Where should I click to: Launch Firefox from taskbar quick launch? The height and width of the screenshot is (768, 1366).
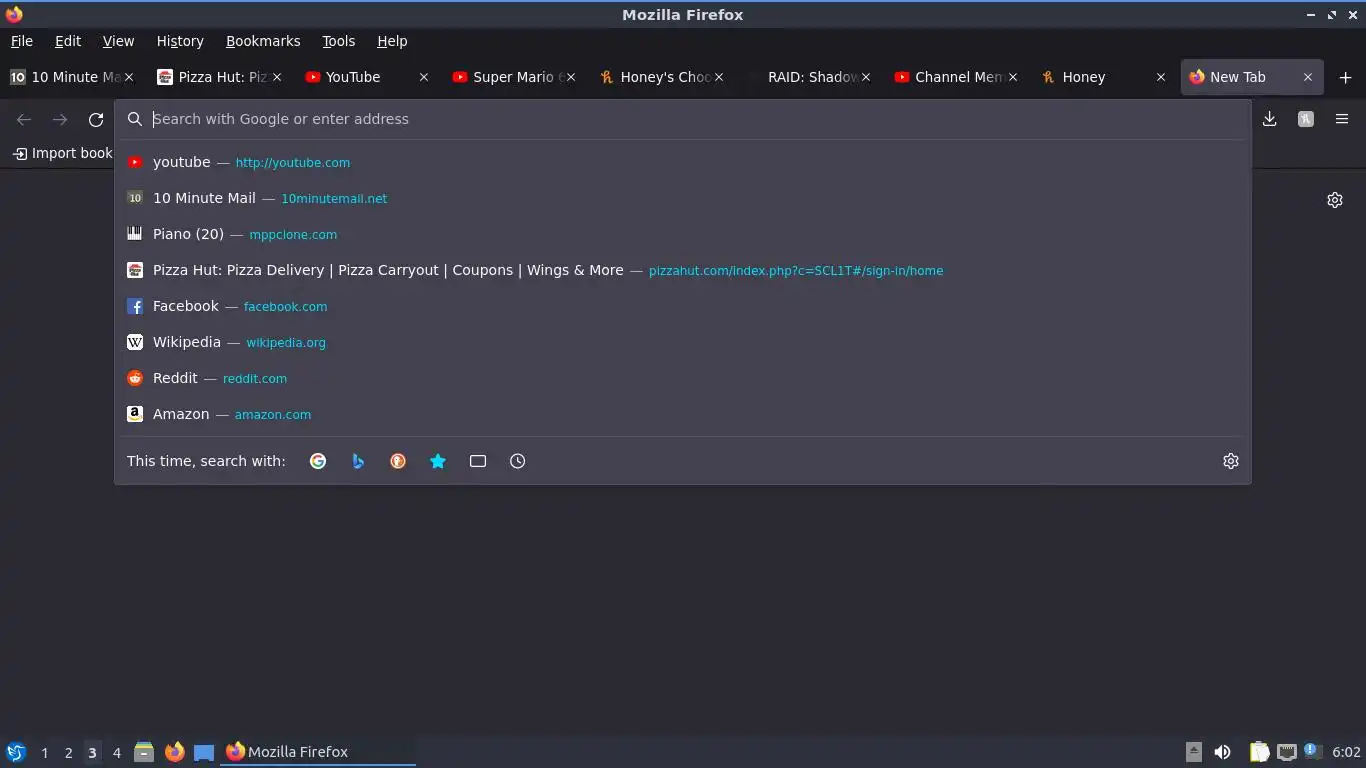click(174, 752)
